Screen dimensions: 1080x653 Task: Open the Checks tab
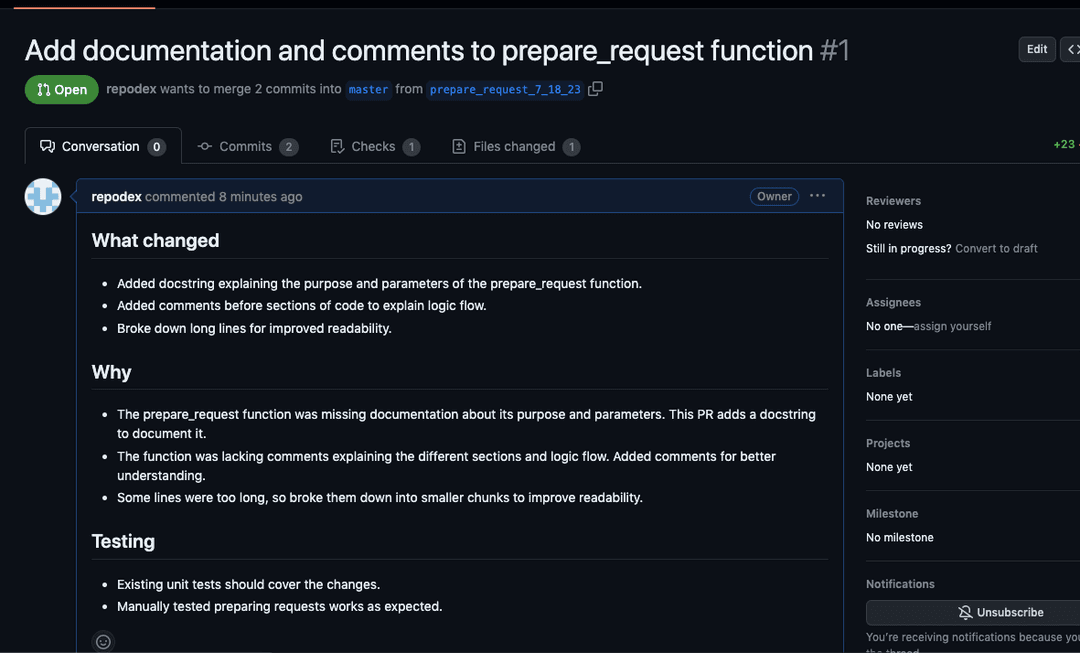(374, 146)
